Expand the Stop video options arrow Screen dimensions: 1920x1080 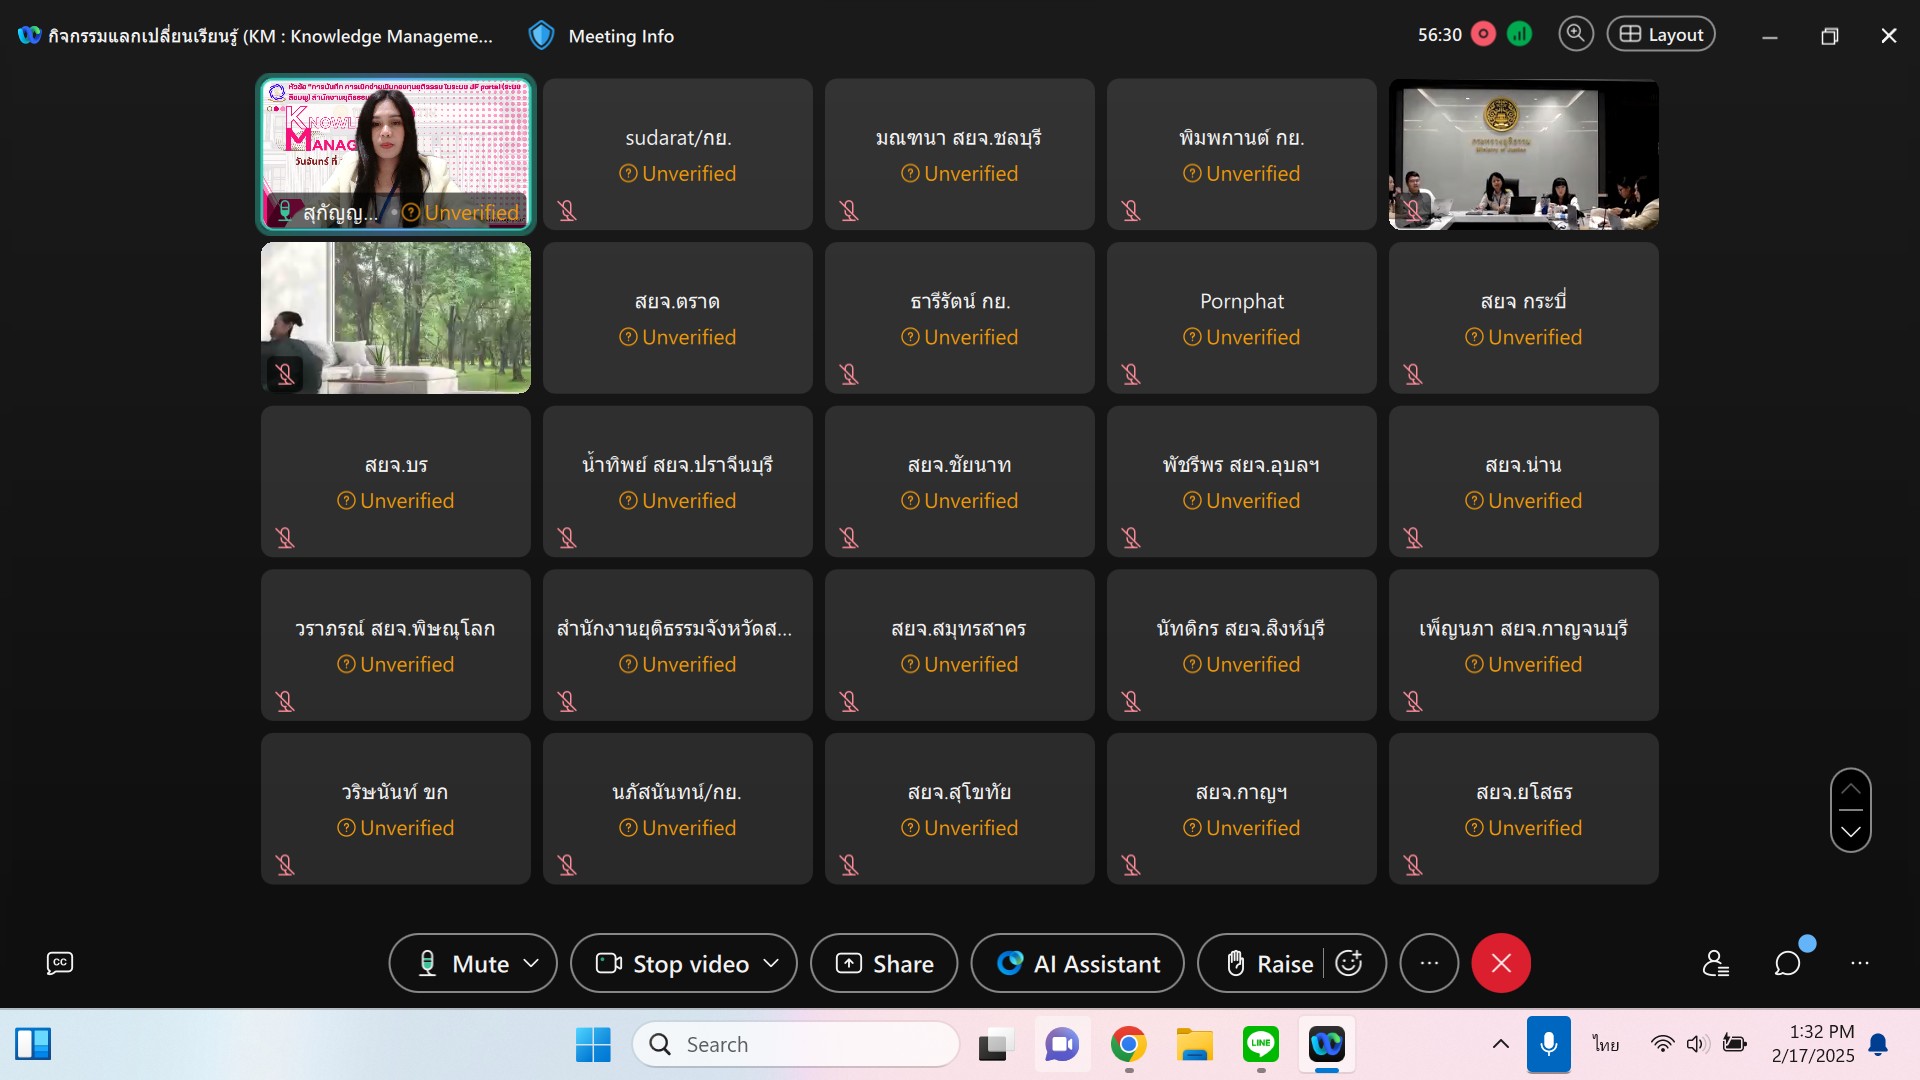tap(771, 963)
